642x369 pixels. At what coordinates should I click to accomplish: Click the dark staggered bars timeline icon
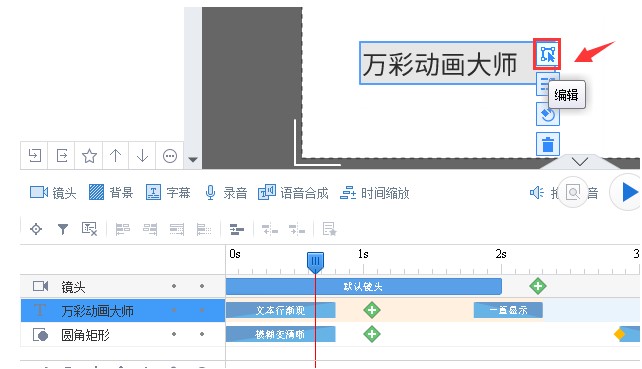[x=237, y=229]
